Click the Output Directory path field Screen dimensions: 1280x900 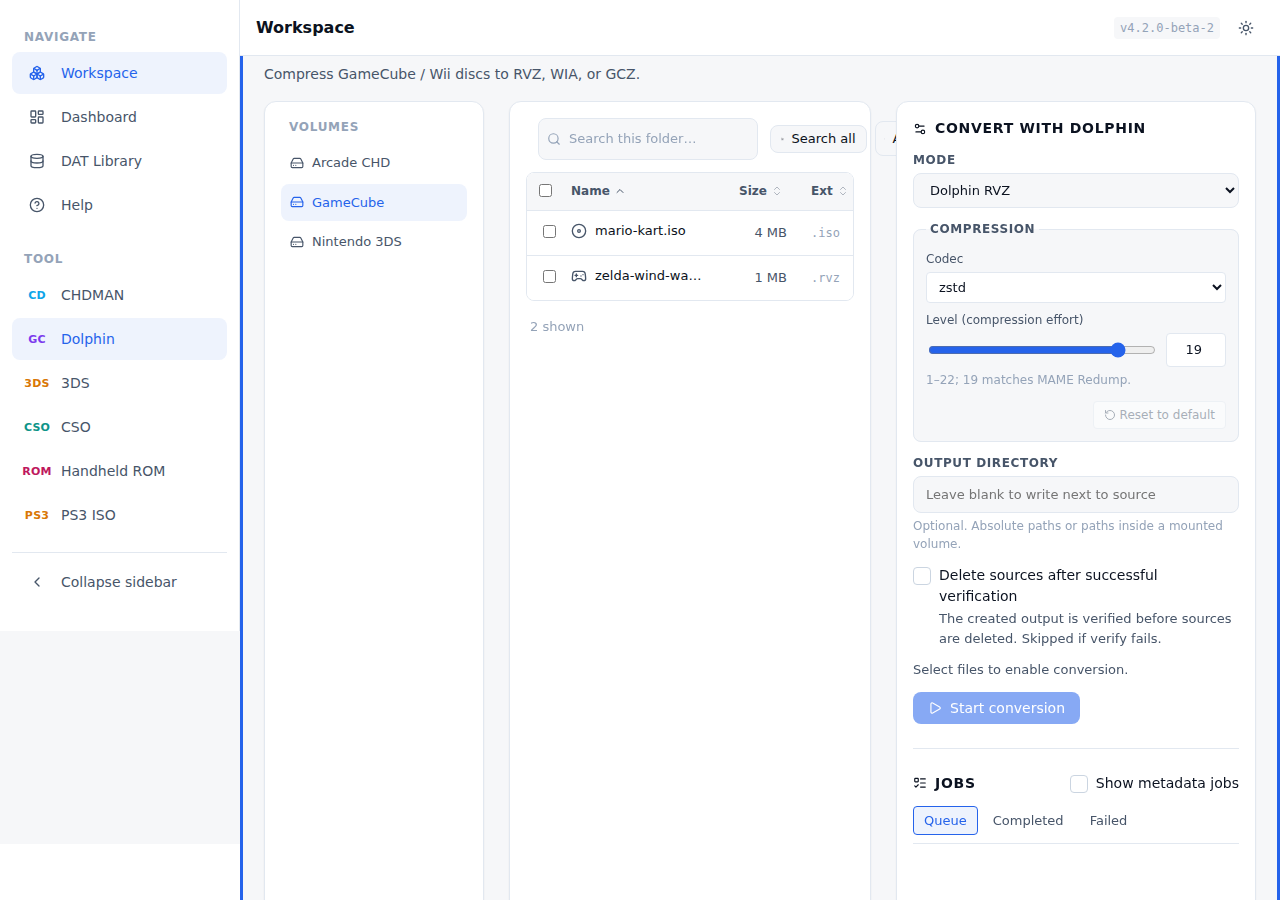tap(1076, 495)
